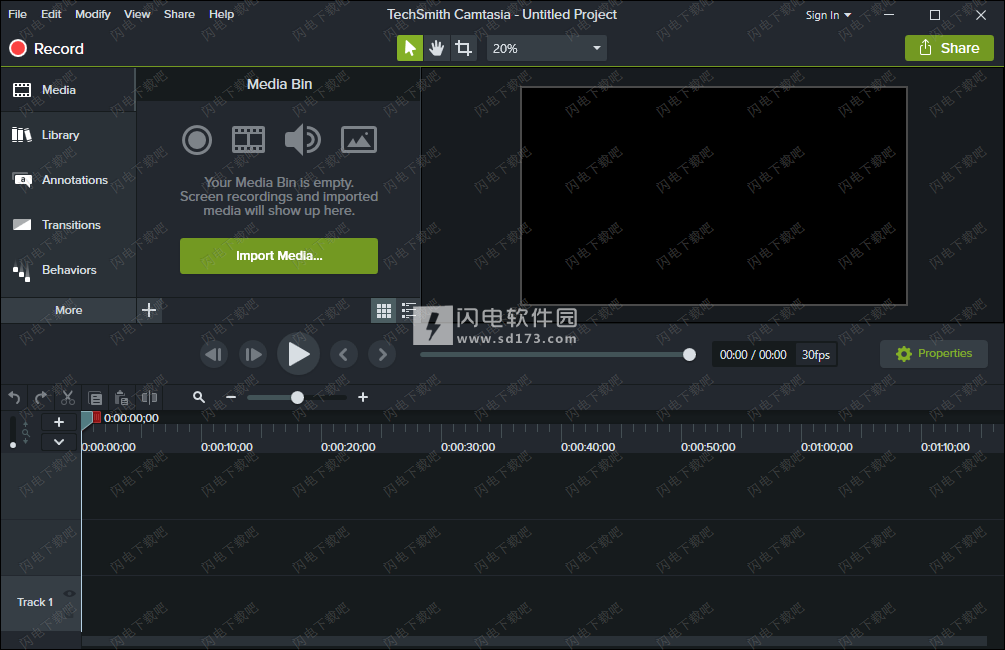1005x650 pixels.
Task: Step forward one frame in playback
Action: coord(253,354)
